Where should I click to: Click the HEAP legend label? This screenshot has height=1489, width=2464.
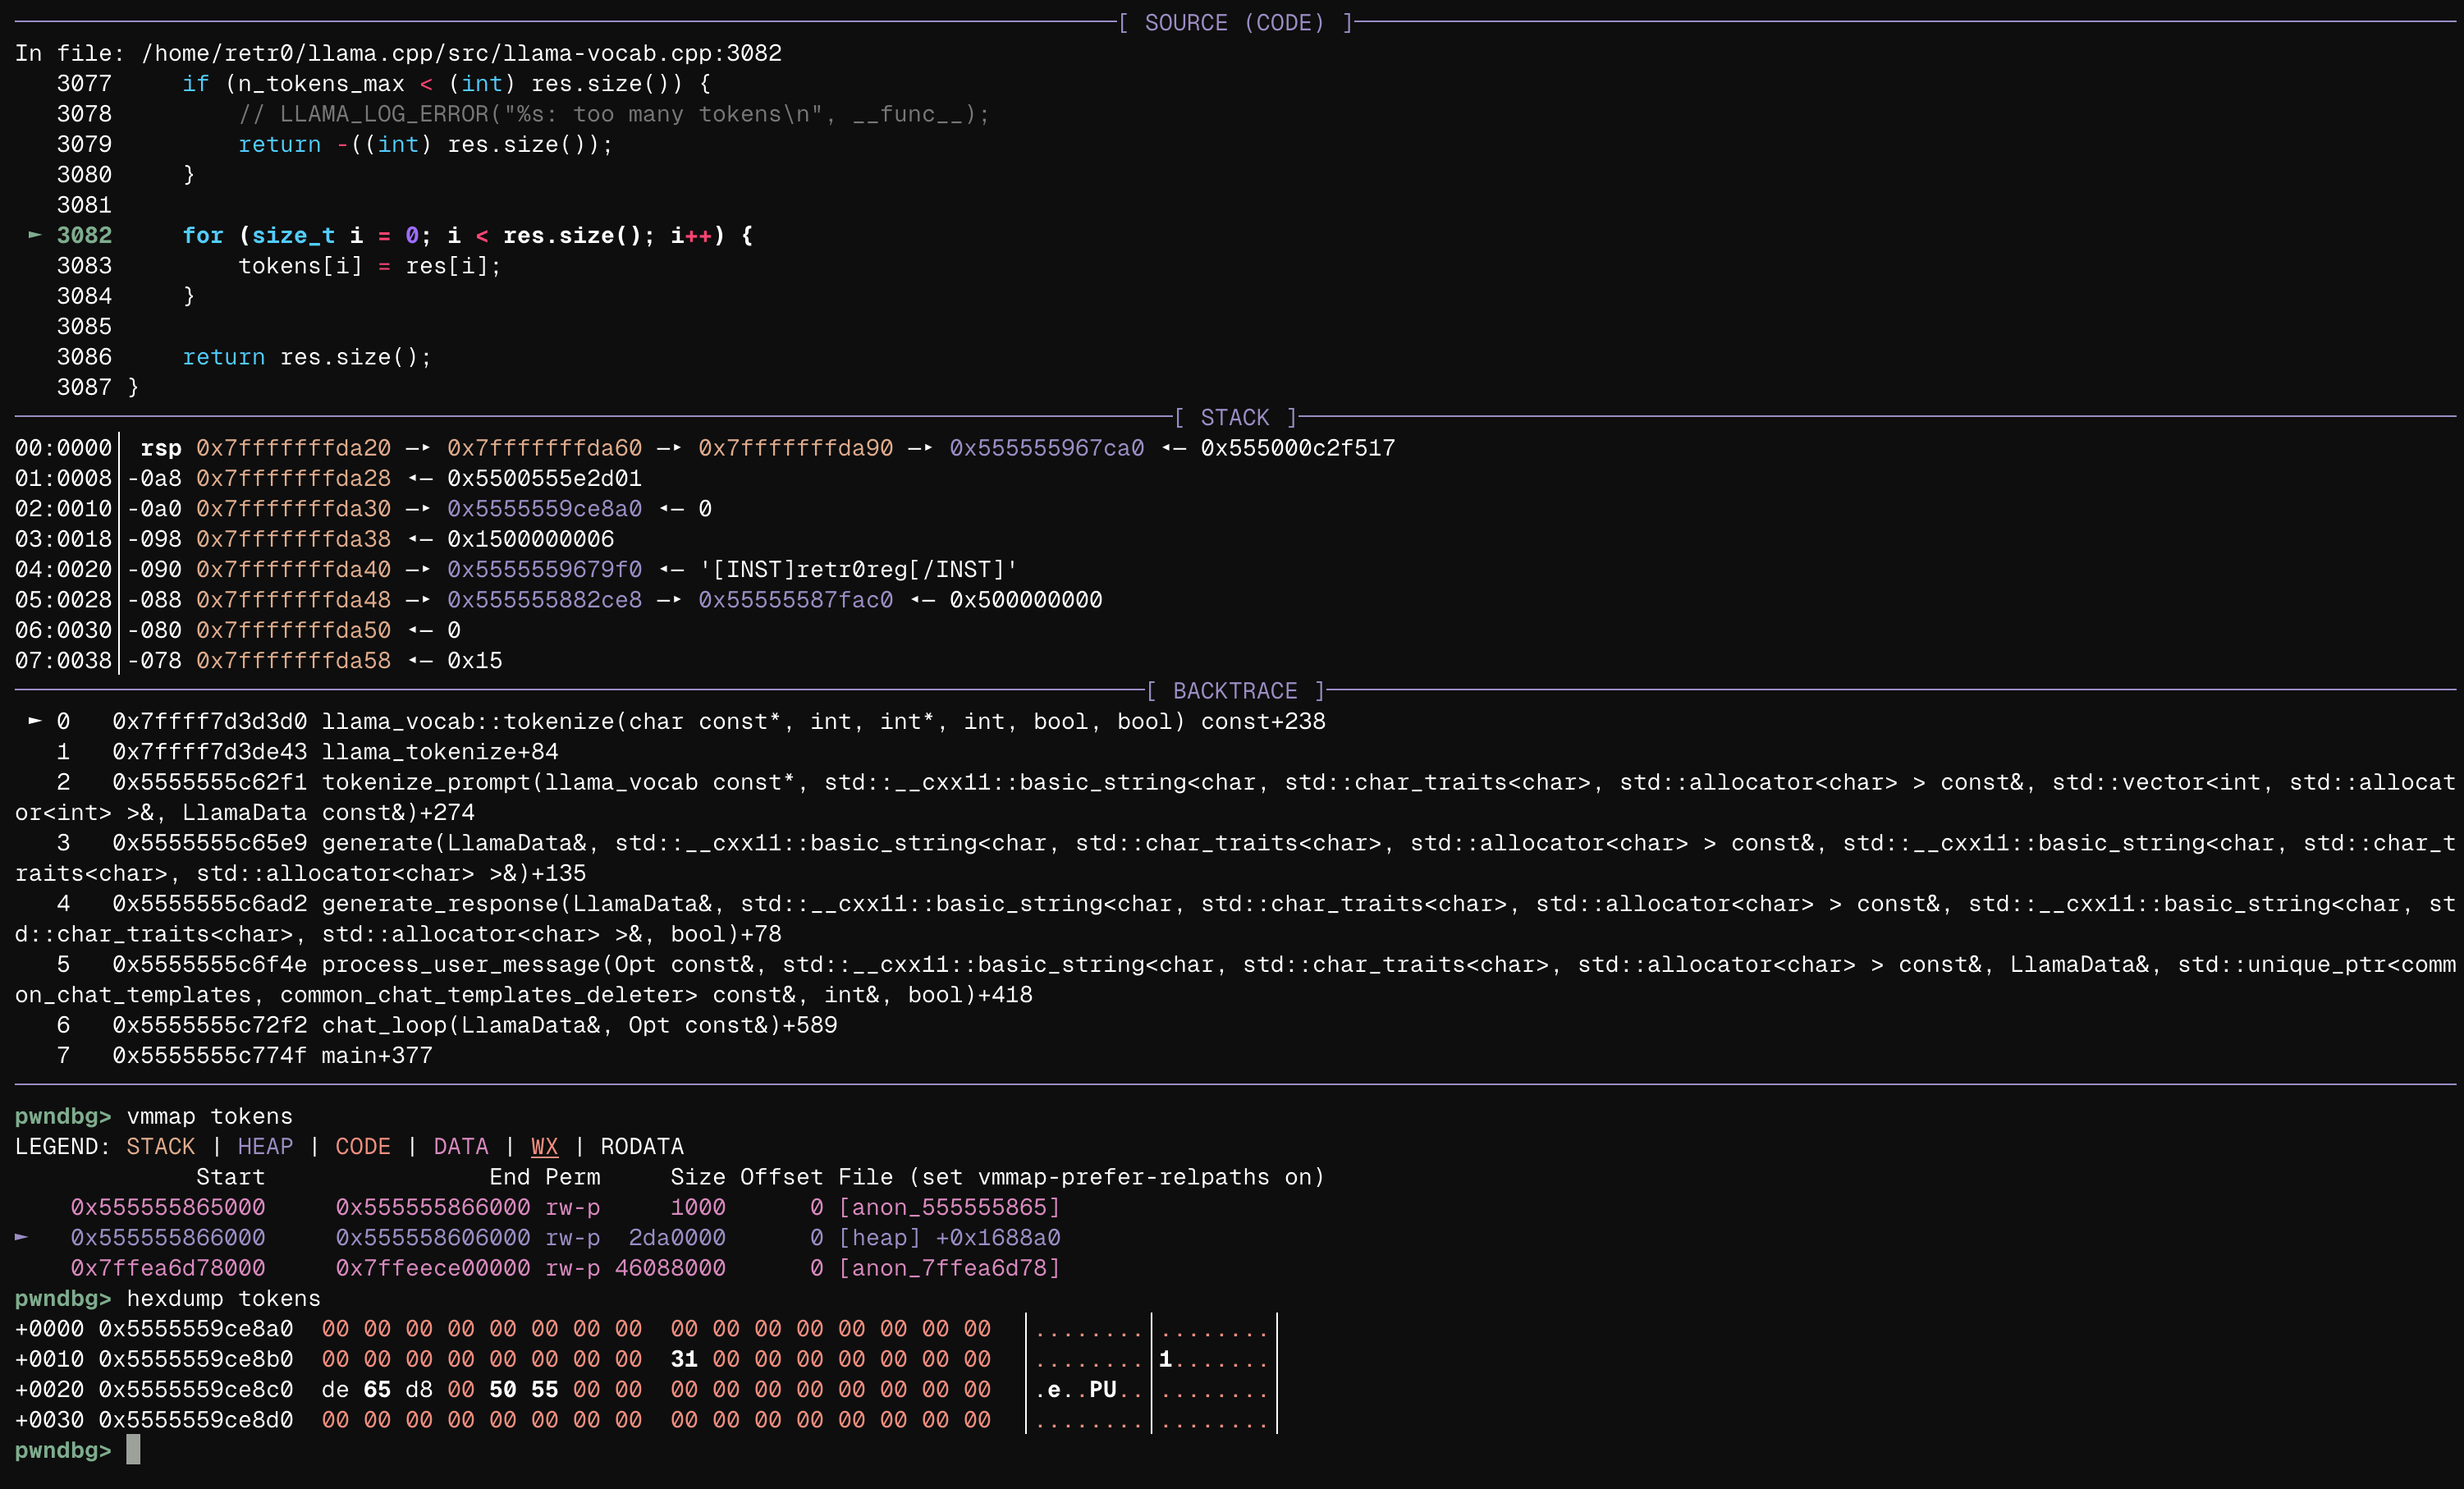[265, 1146]
